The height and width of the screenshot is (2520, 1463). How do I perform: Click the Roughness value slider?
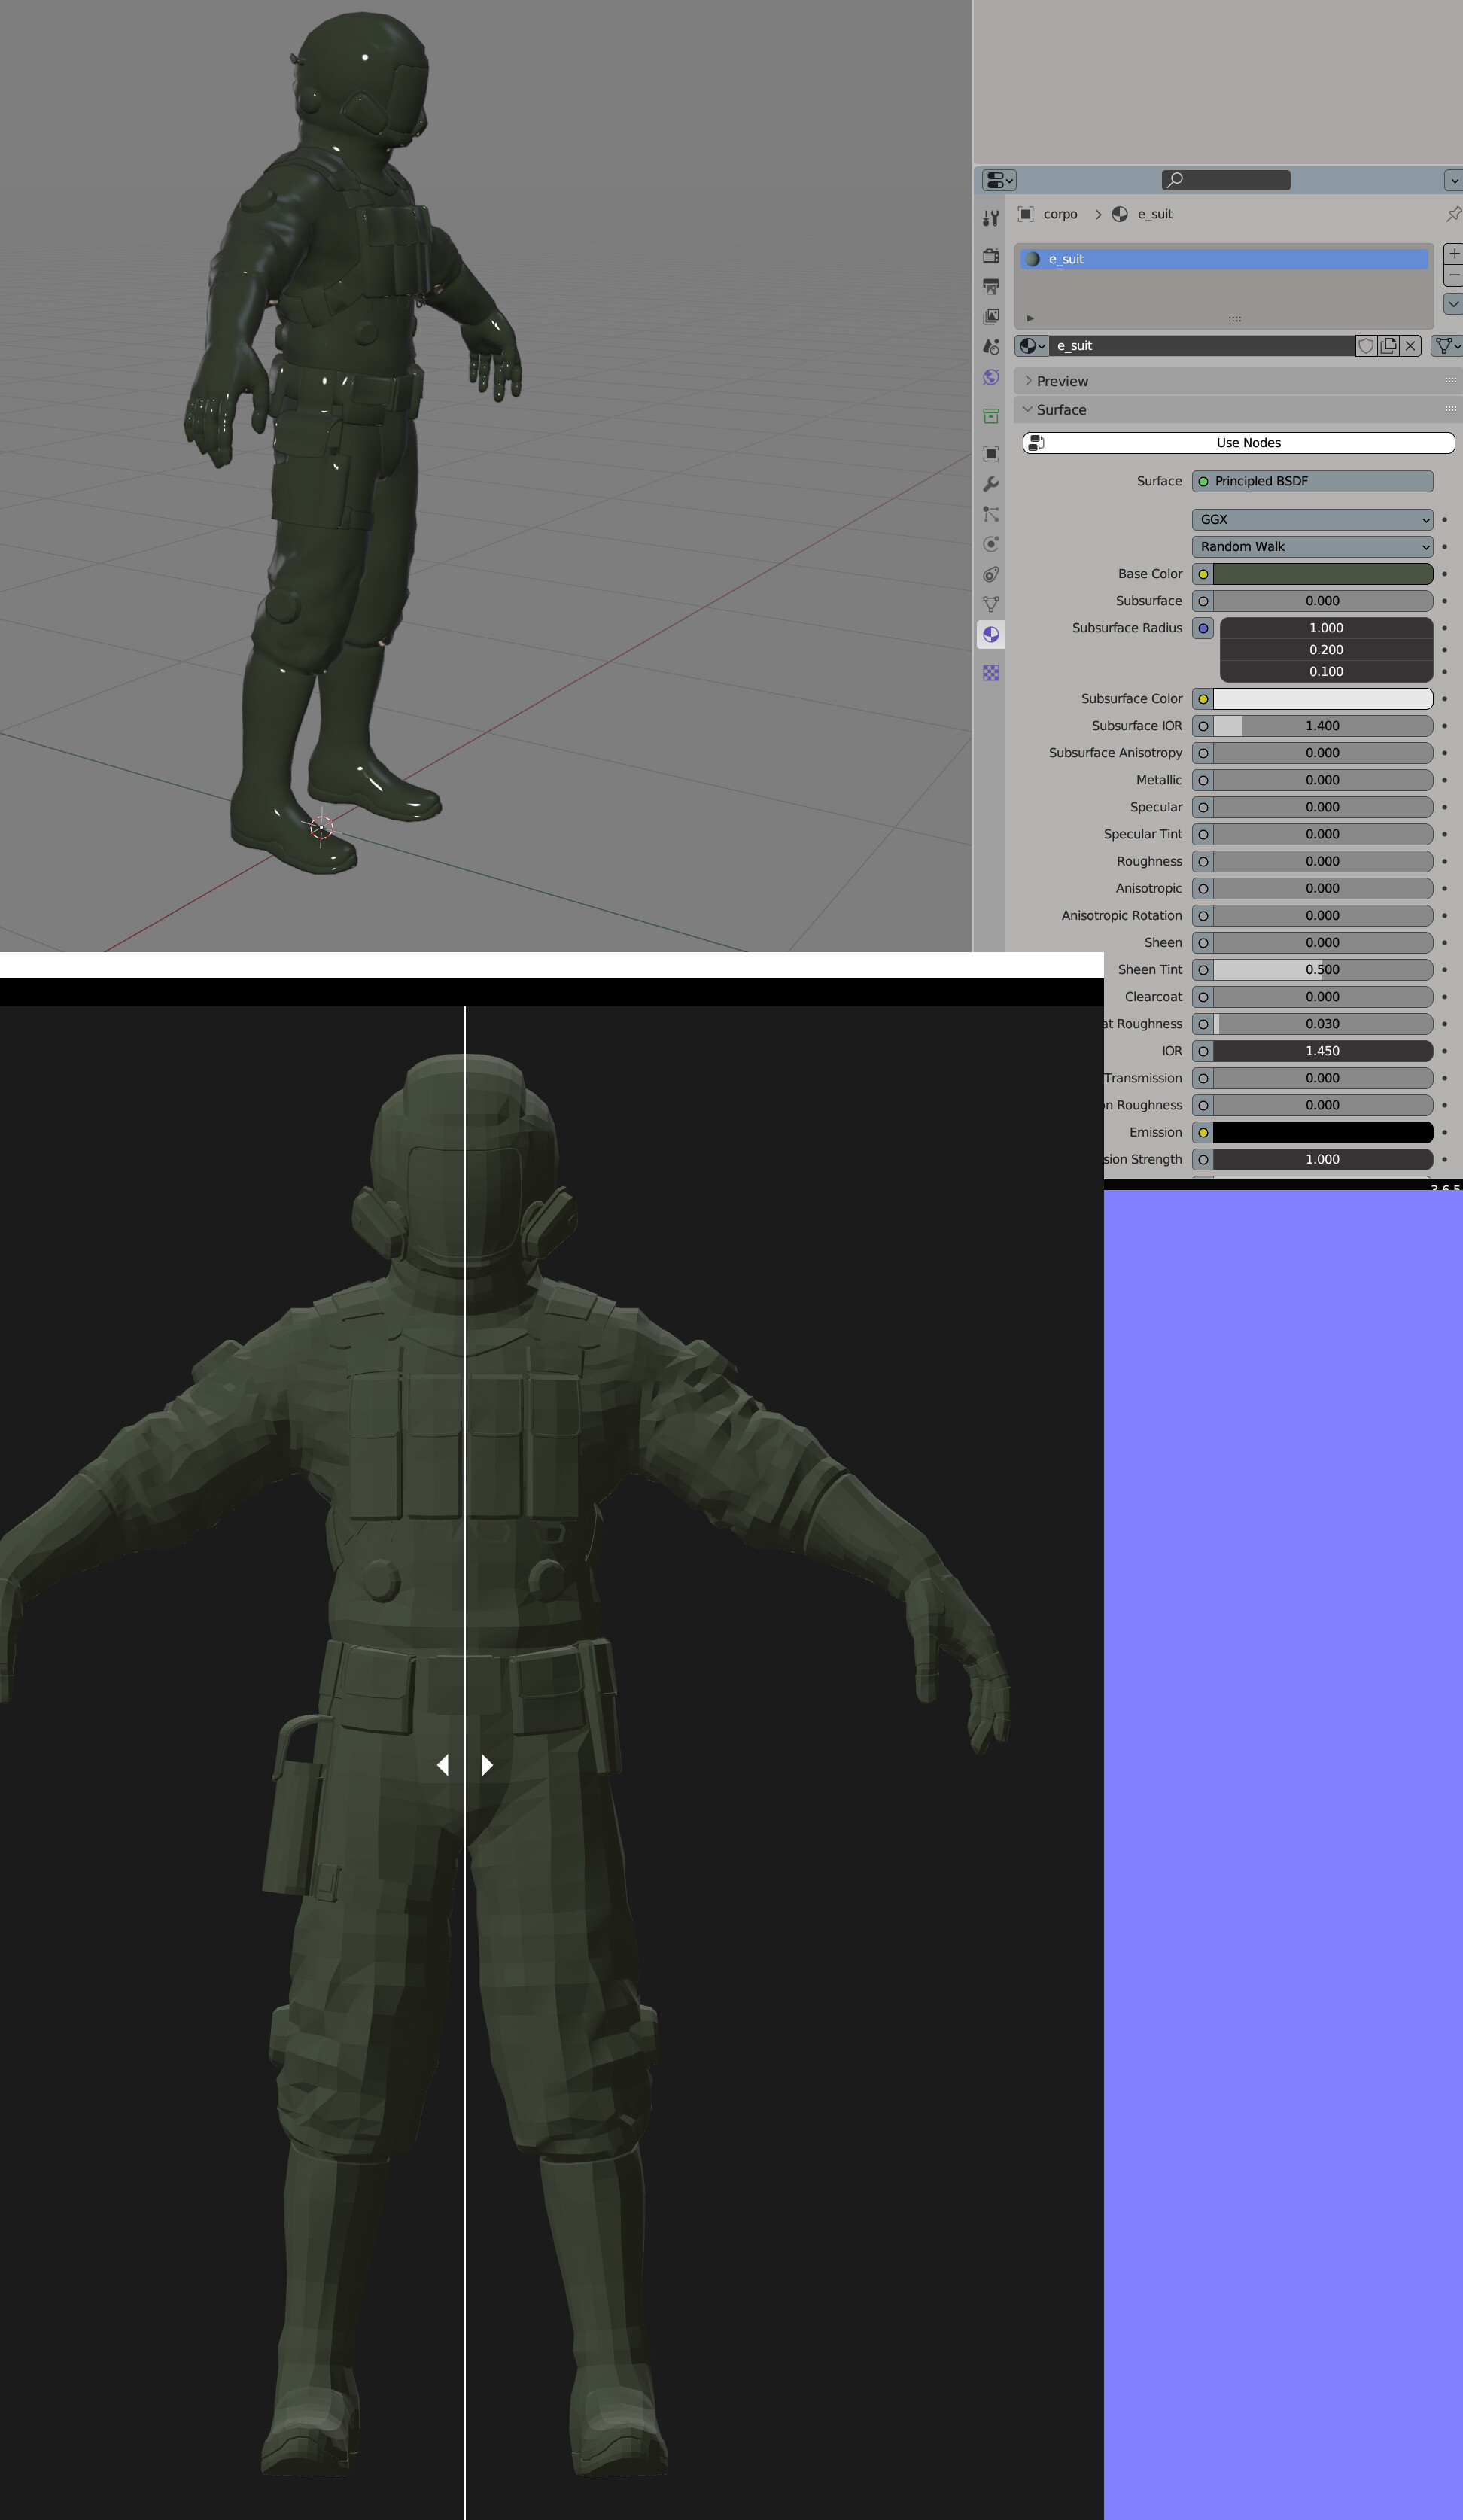click(1322, 861)
